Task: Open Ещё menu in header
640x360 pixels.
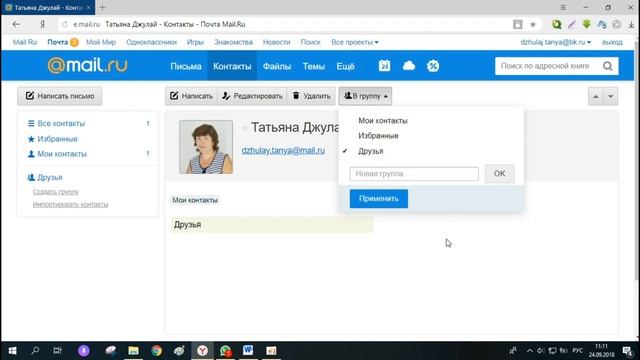Action: click(345, 66)
